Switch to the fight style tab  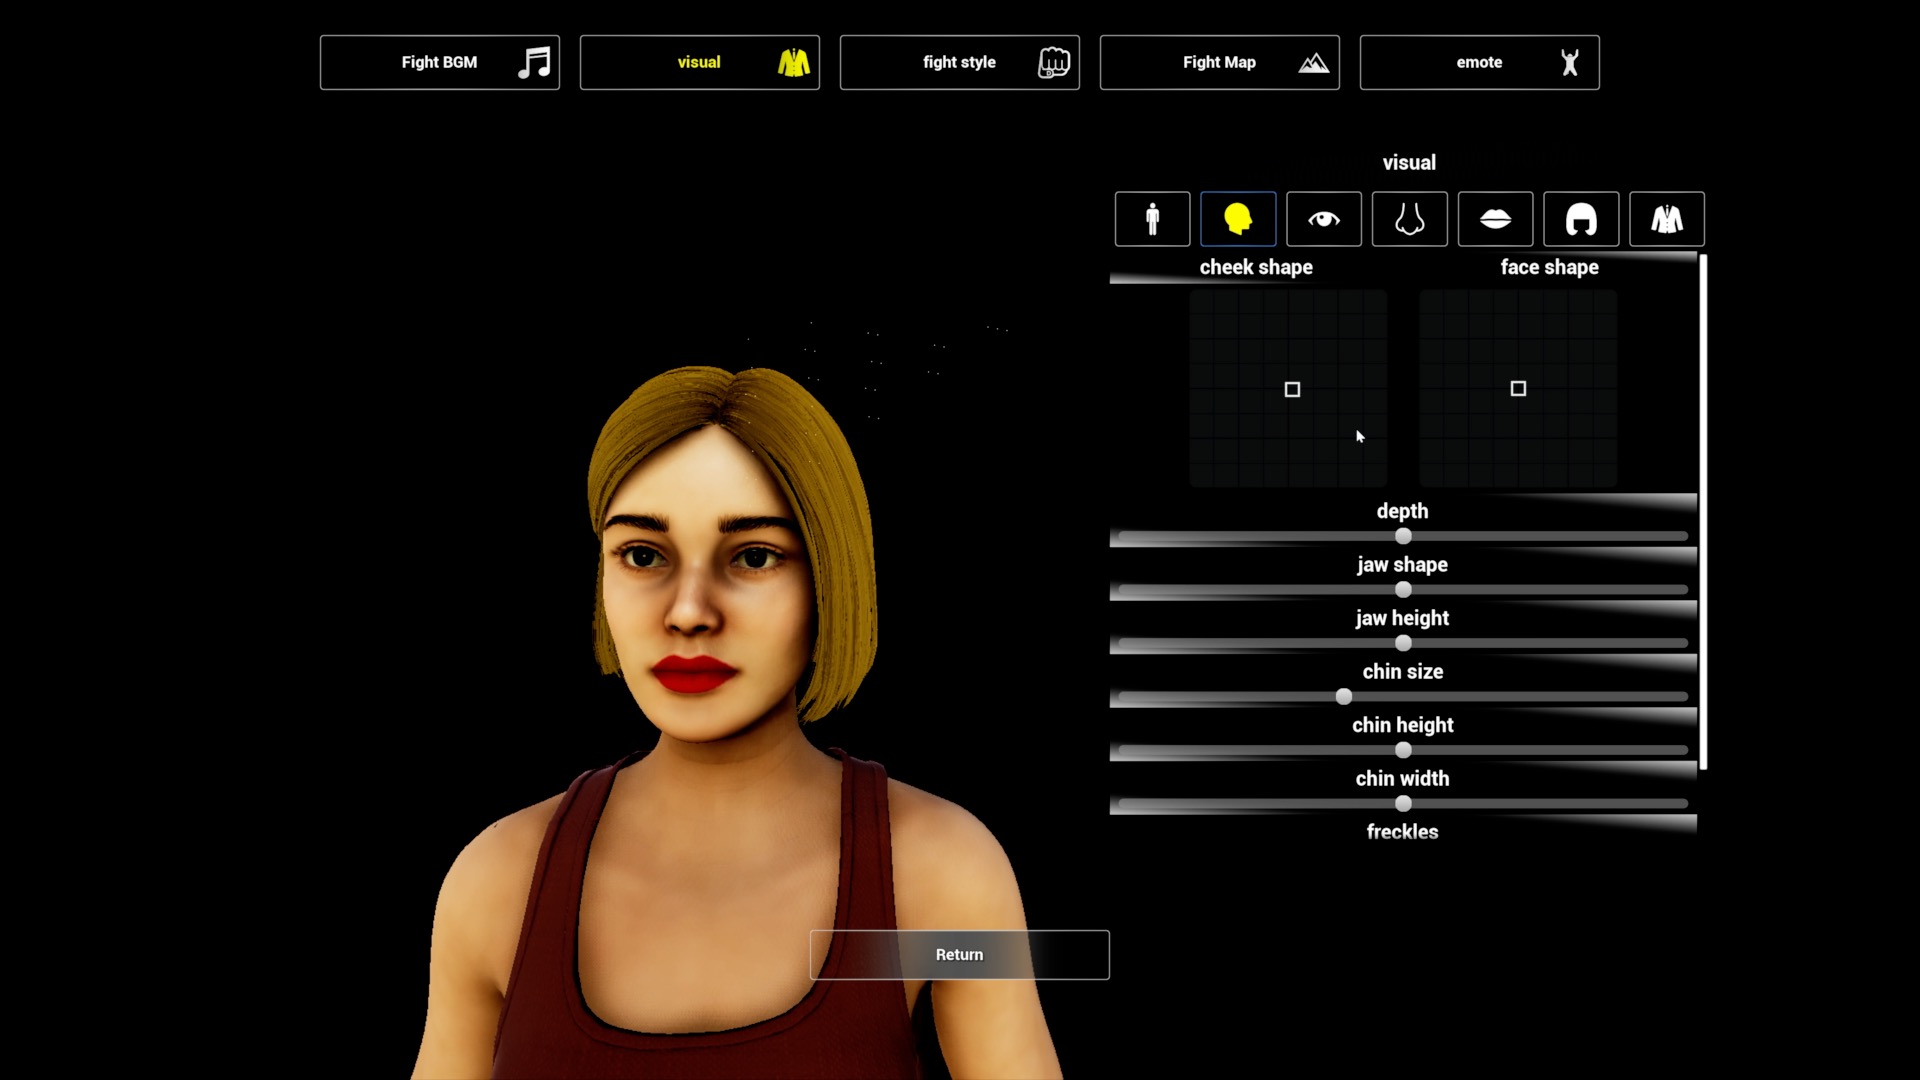959,62
